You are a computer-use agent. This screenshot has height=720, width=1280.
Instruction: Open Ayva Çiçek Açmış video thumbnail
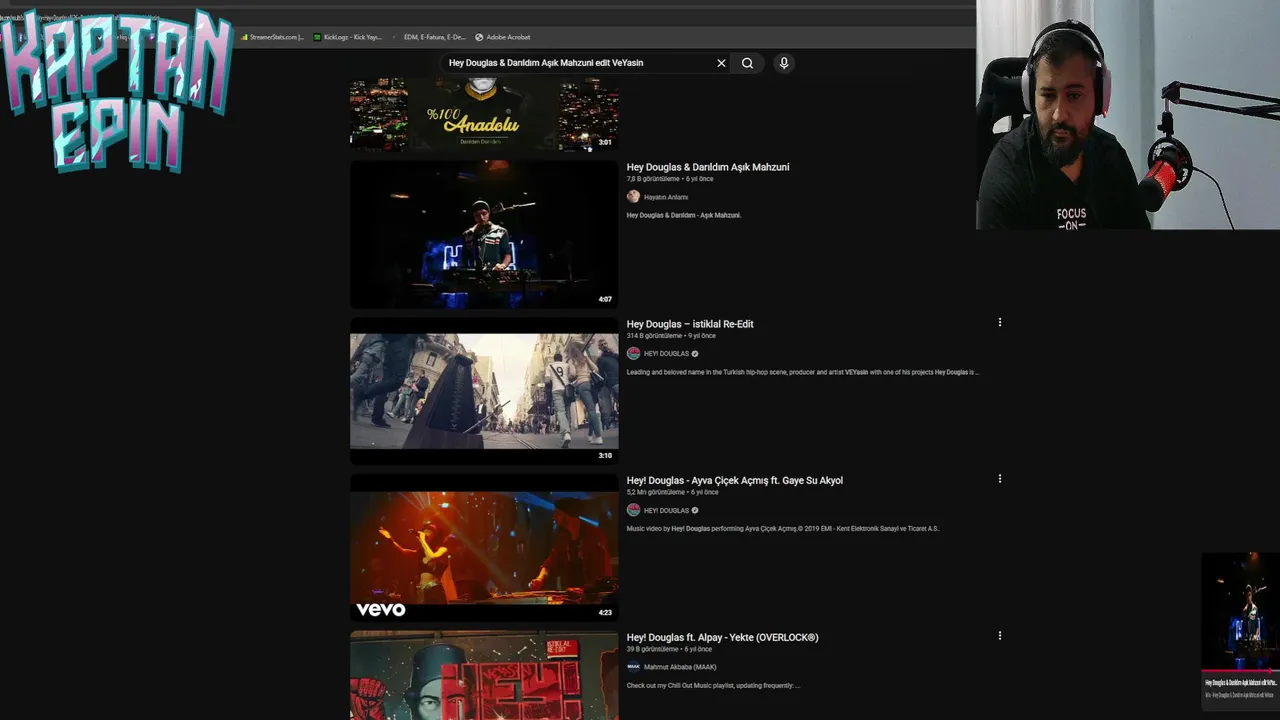coord(484,547)
